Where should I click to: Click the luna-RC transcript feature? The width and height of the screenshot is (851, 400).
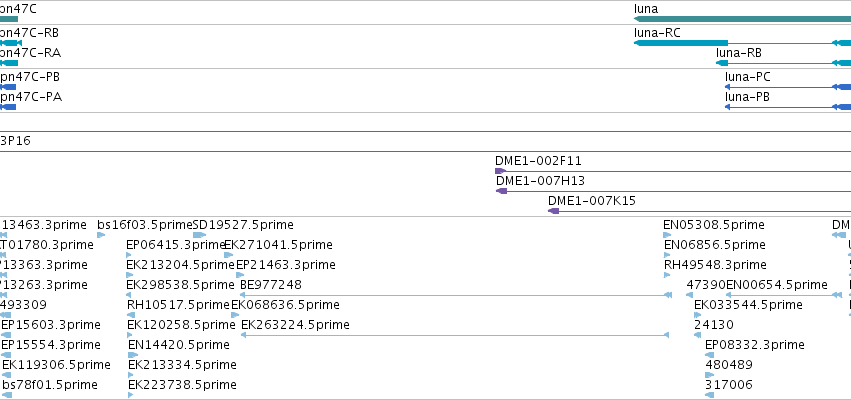coord(742,43)
